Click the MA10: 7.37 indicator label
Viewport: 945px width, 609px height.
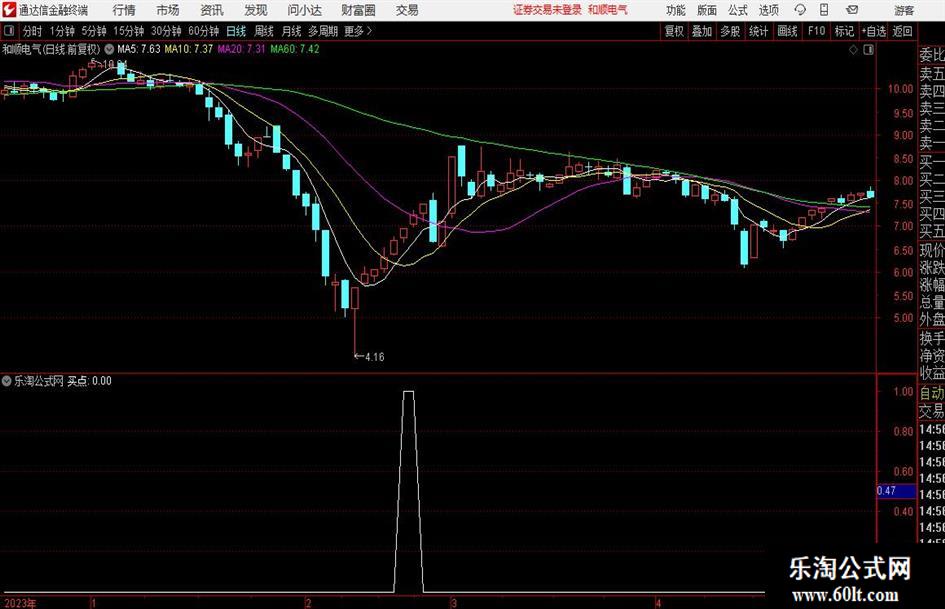(x=189, y=49)
